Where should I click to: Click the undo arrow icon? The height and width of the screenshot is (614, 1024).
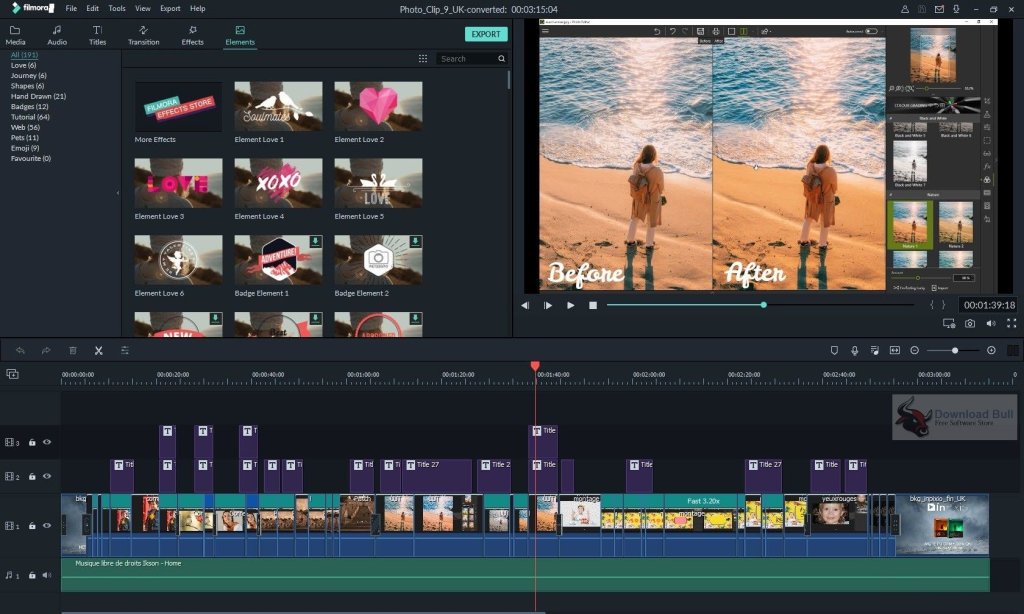(x=19, y=350)
